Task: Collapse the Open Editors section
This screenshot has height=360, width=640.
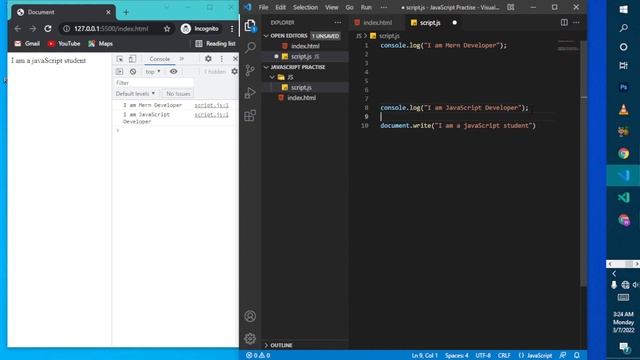Action: [266, 36]
